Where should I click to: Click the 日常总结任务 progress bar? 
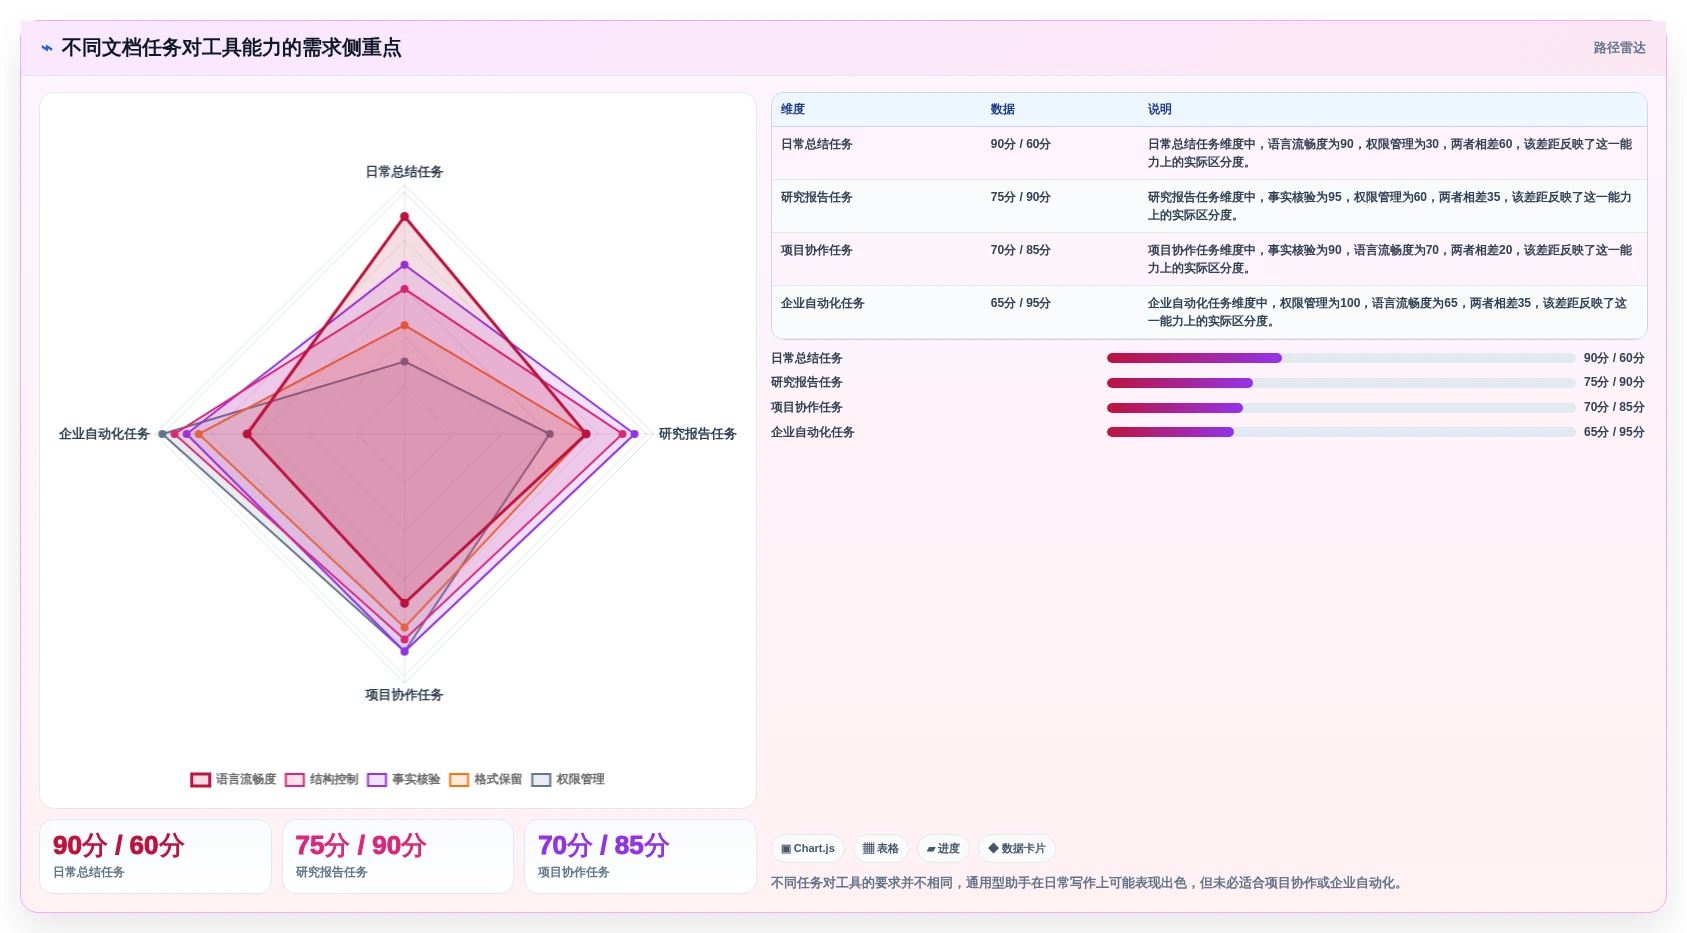(x=1341, y=358)
